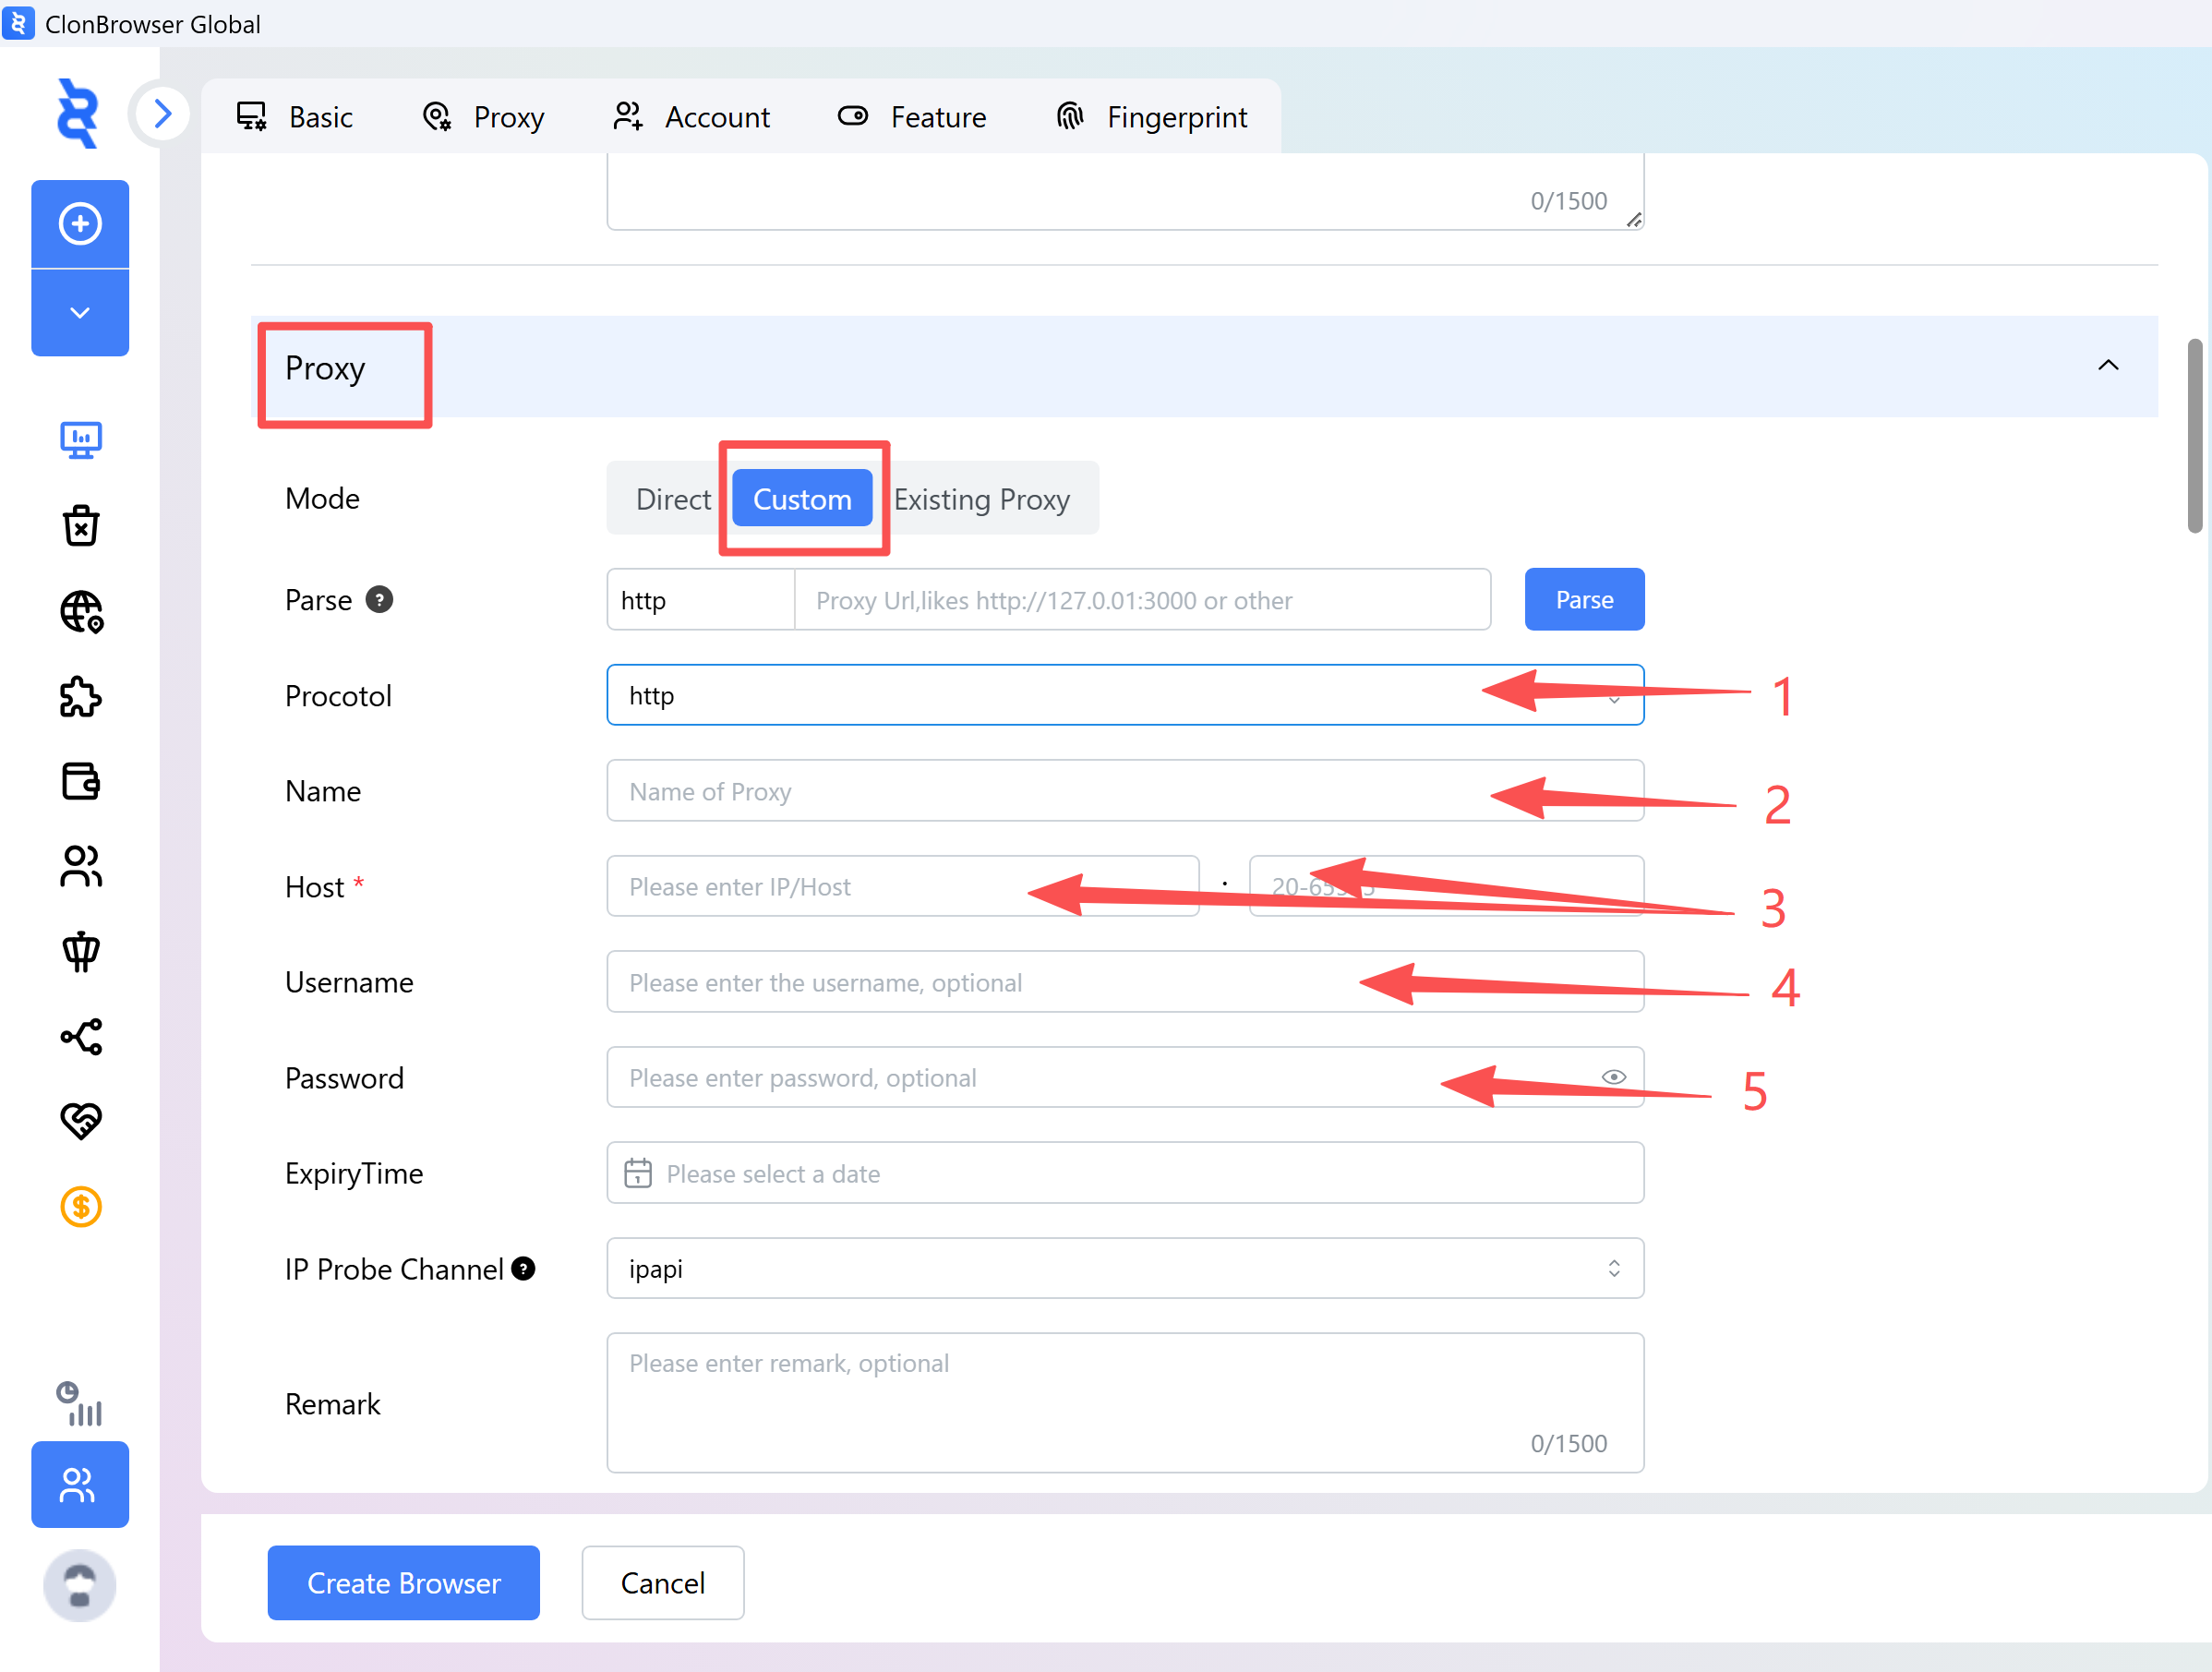The image size is (2212, 1672).
Task: Open the Parse http protocol selector
Action: click(701, 600)
